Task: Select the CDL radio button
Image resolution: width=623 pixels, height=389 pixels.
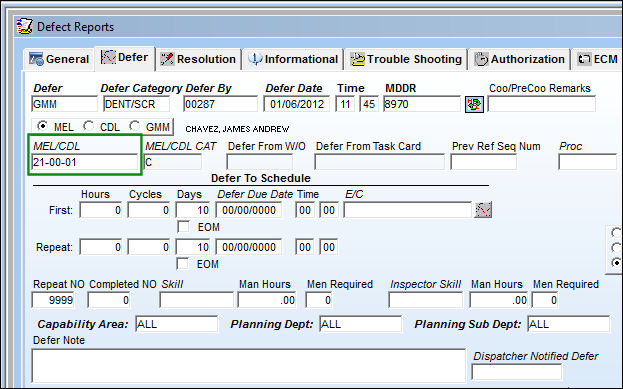Action: click(88, 126)
